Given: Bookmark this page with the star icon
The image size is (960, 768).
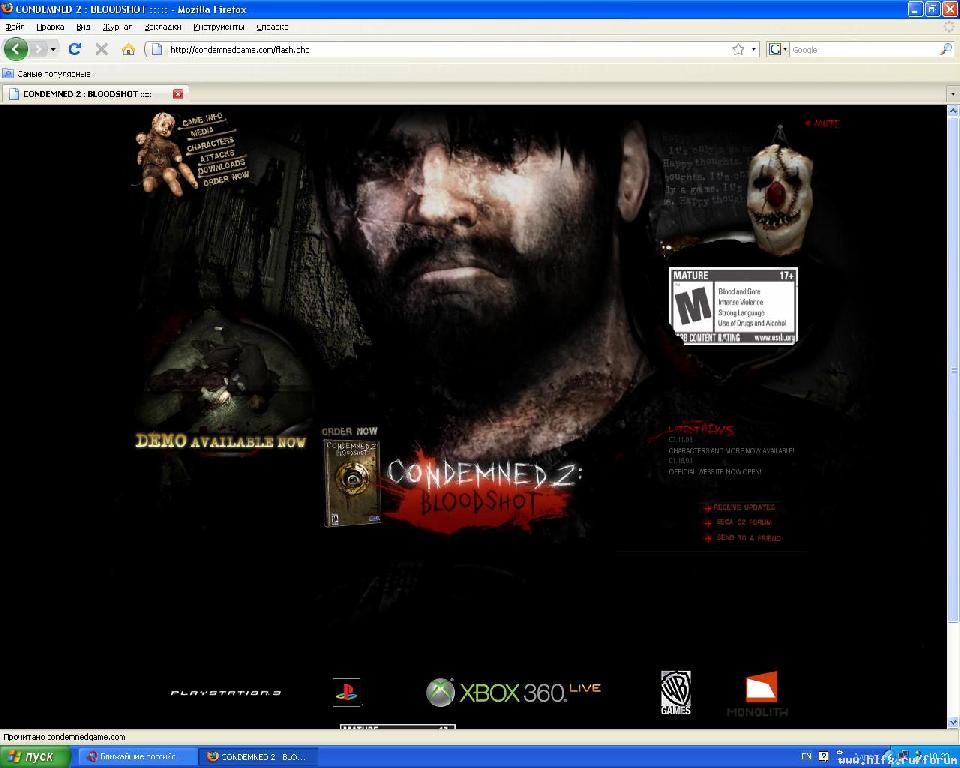Looking at the screenshot, I should (738, 49).
